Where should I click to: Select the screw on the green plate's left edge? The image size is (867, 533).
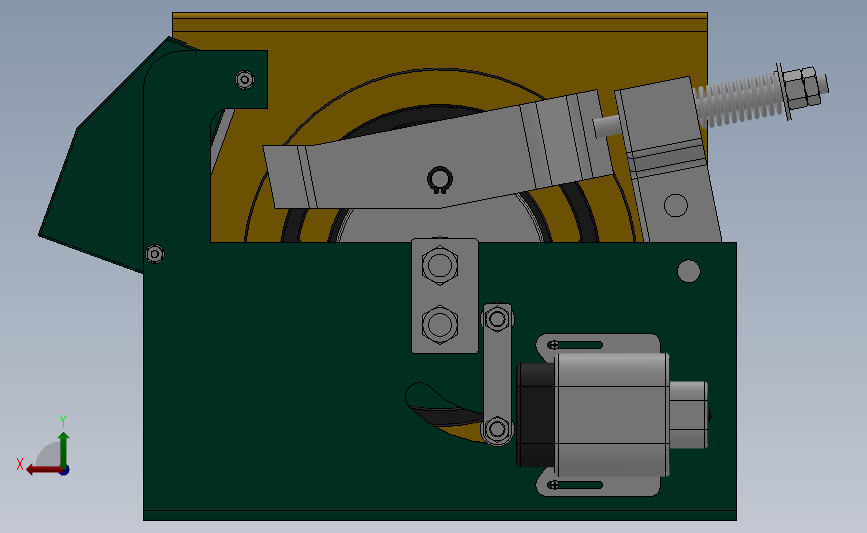[155, 254]
